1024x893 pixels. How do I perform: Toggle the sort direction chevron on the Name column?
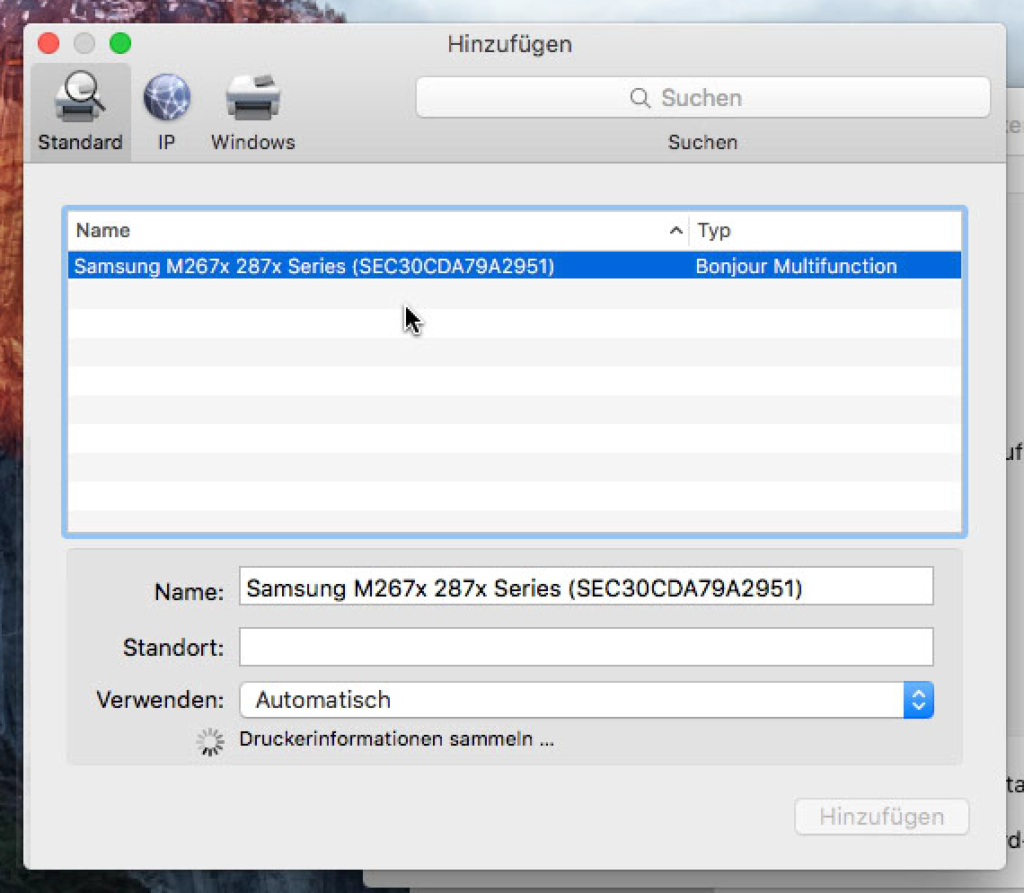[x=676, y=230]
